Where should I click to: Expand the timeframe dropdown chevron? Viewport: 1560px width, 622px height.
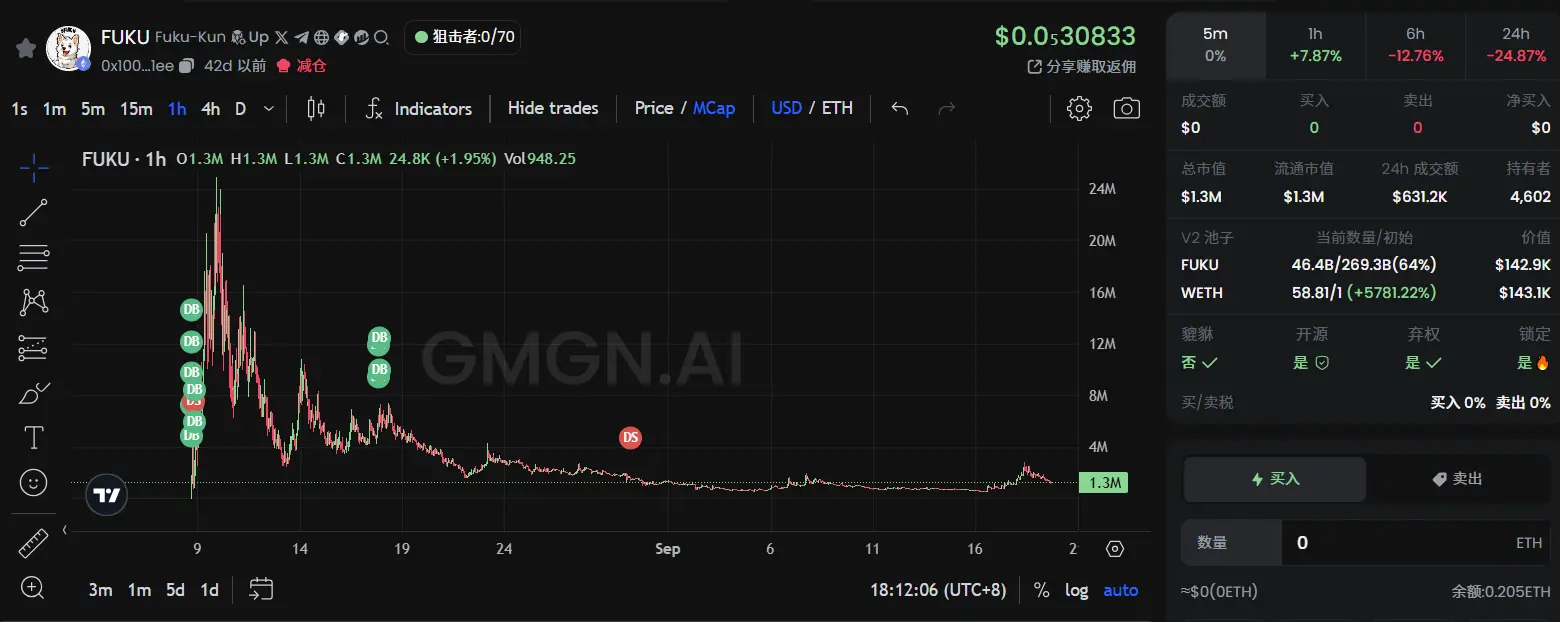(x=268, y=109)
